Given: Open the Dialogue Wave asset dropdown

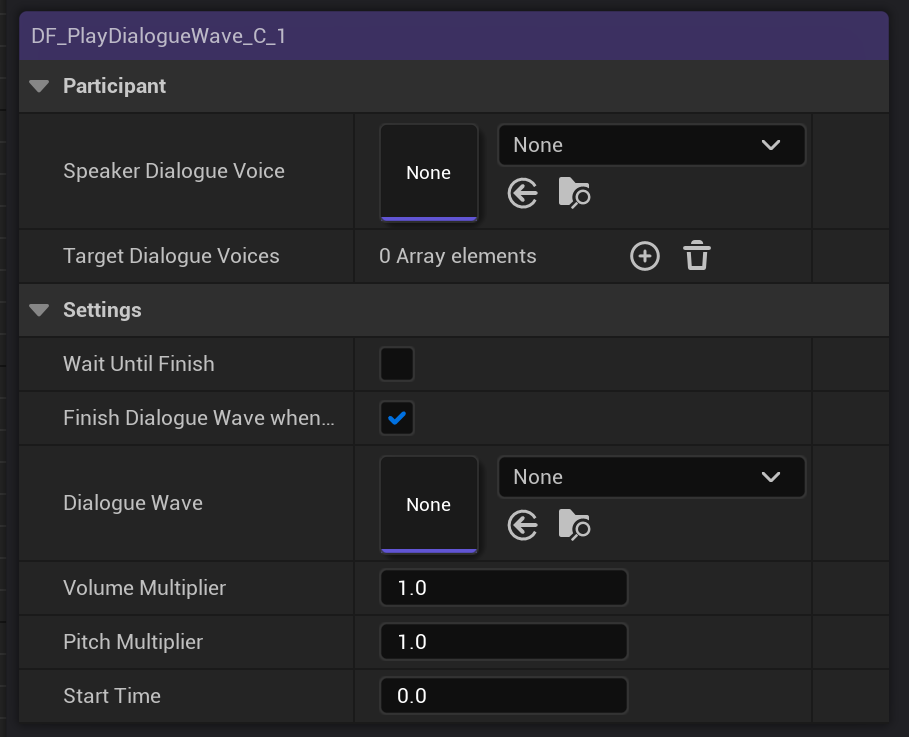Looking at the screenshot, I should click(x=651, y=477).
